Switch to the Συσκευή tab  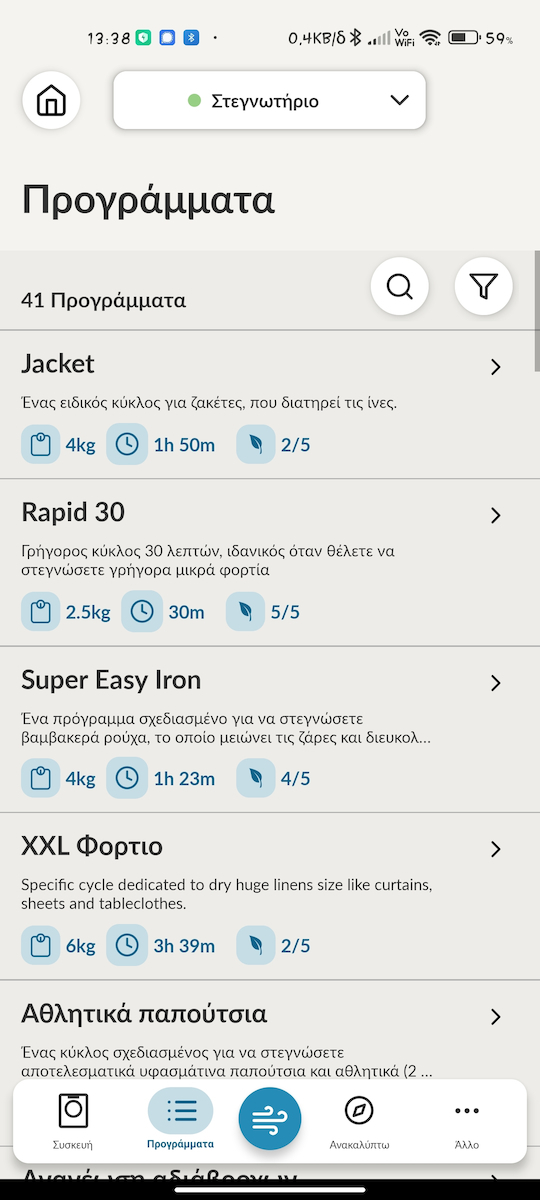(x=73, y=1122)
